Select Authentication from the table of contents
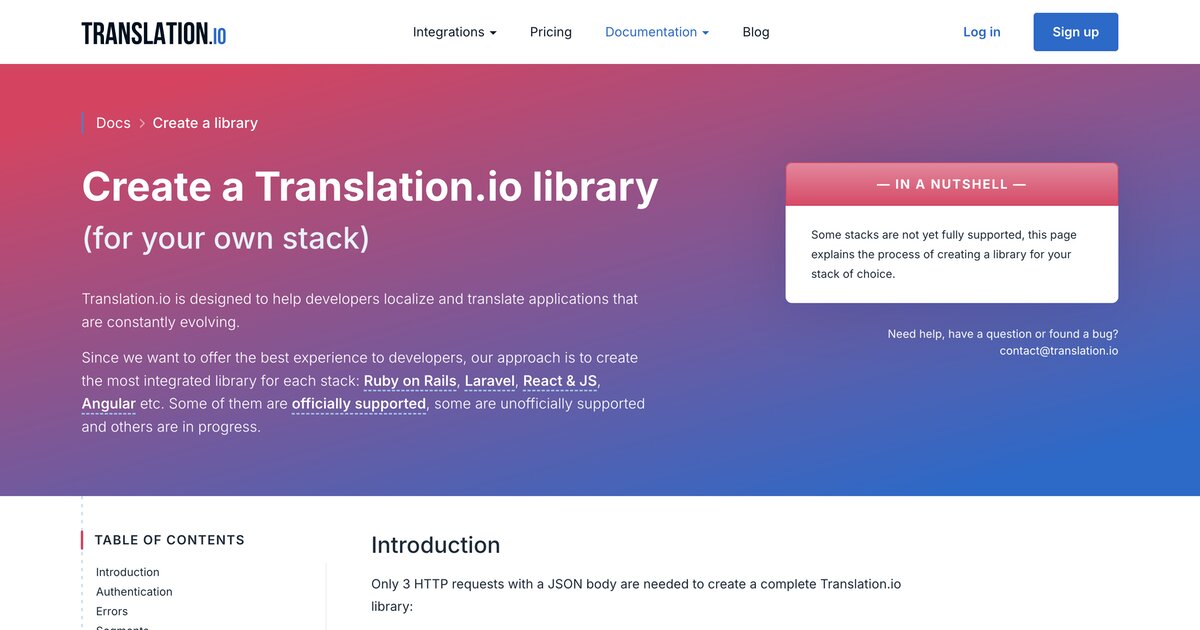 [x=133, y=591]
